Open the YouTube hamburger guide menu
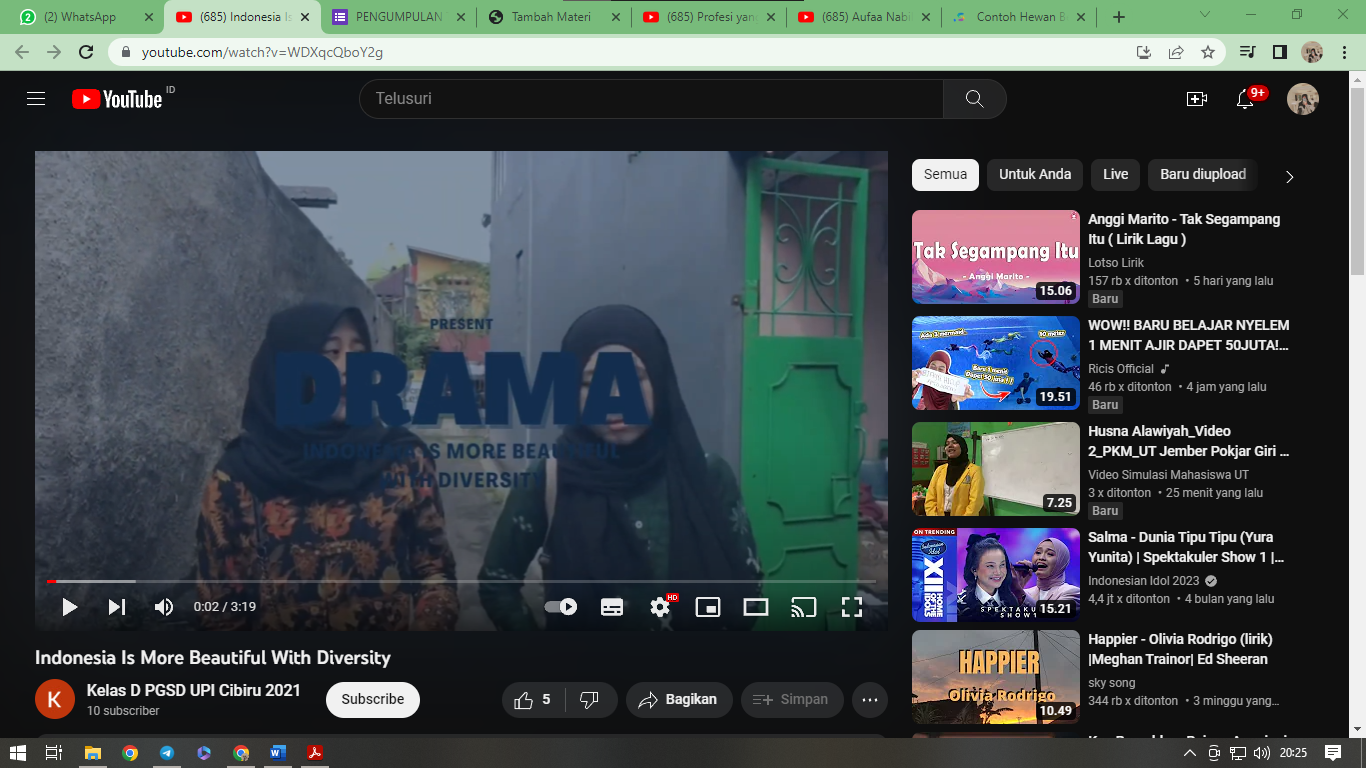This screenshot has width=1366, height=768. [x=36, y=99]
